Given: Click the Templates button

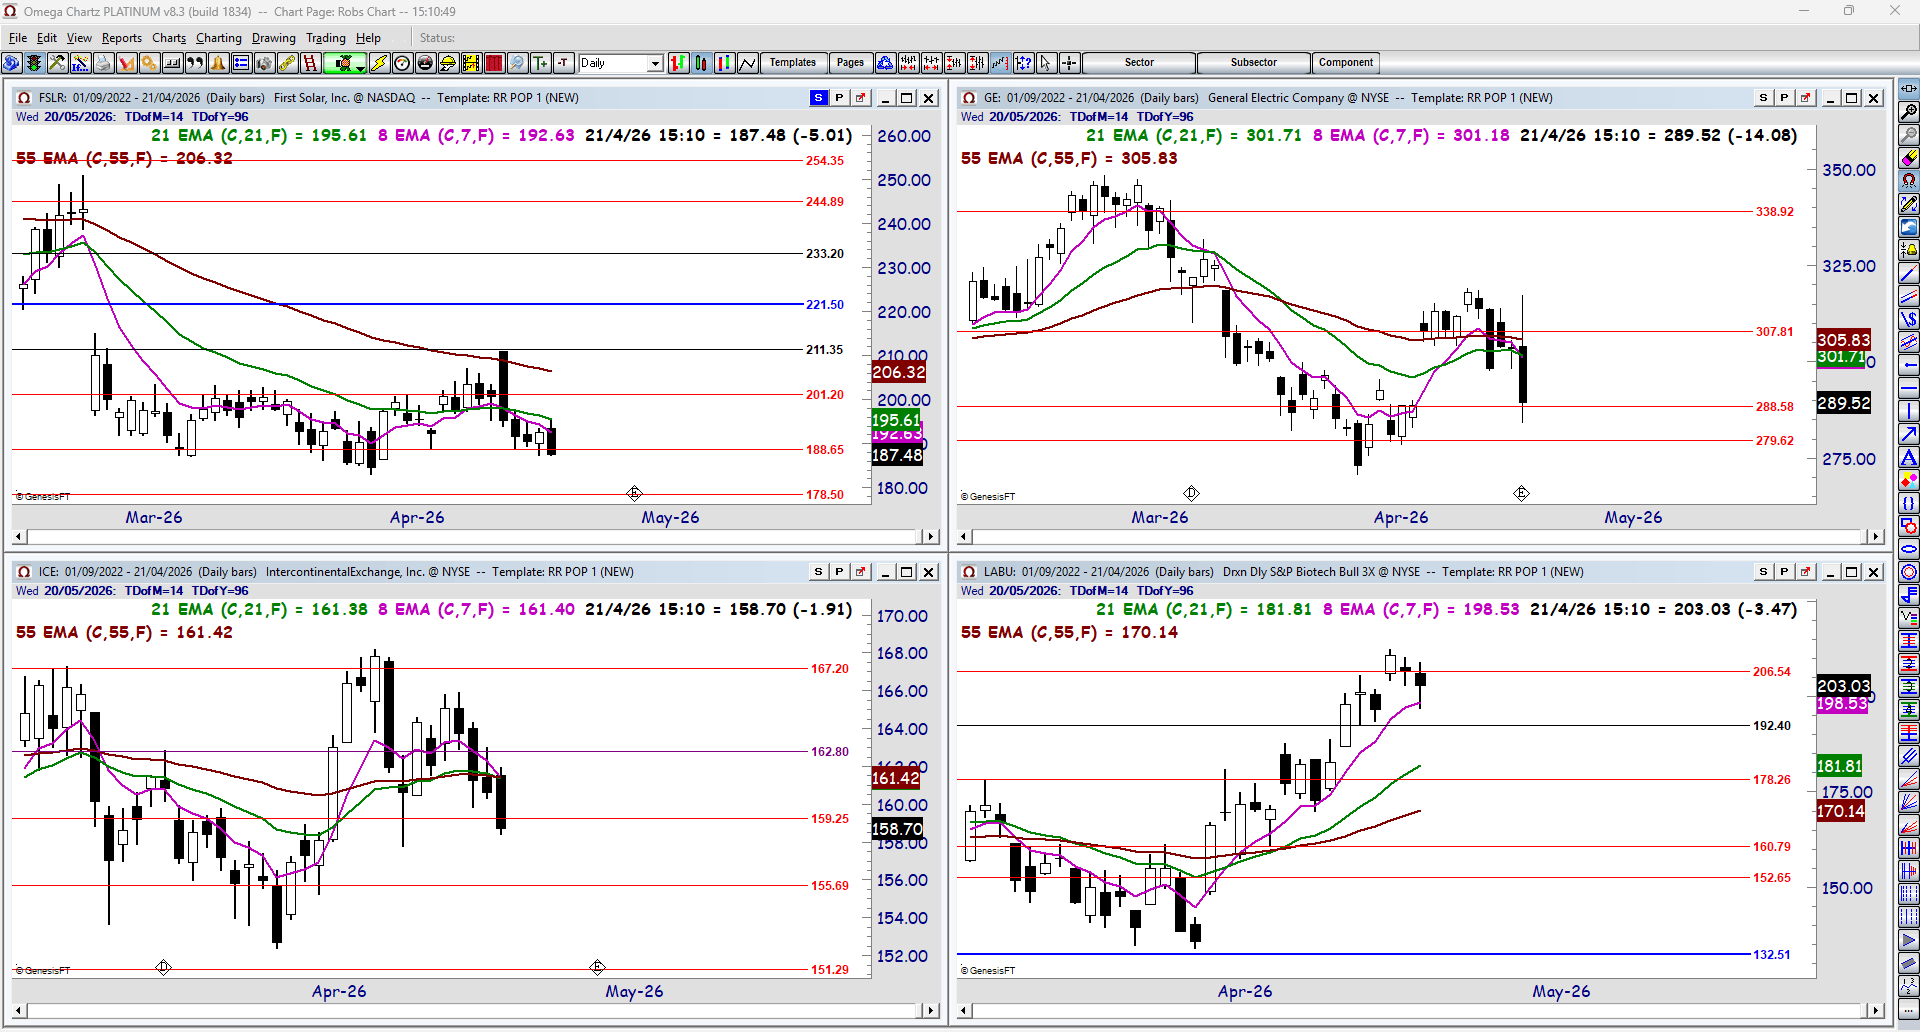Looking at the screenshot, I should pos(793,63).
